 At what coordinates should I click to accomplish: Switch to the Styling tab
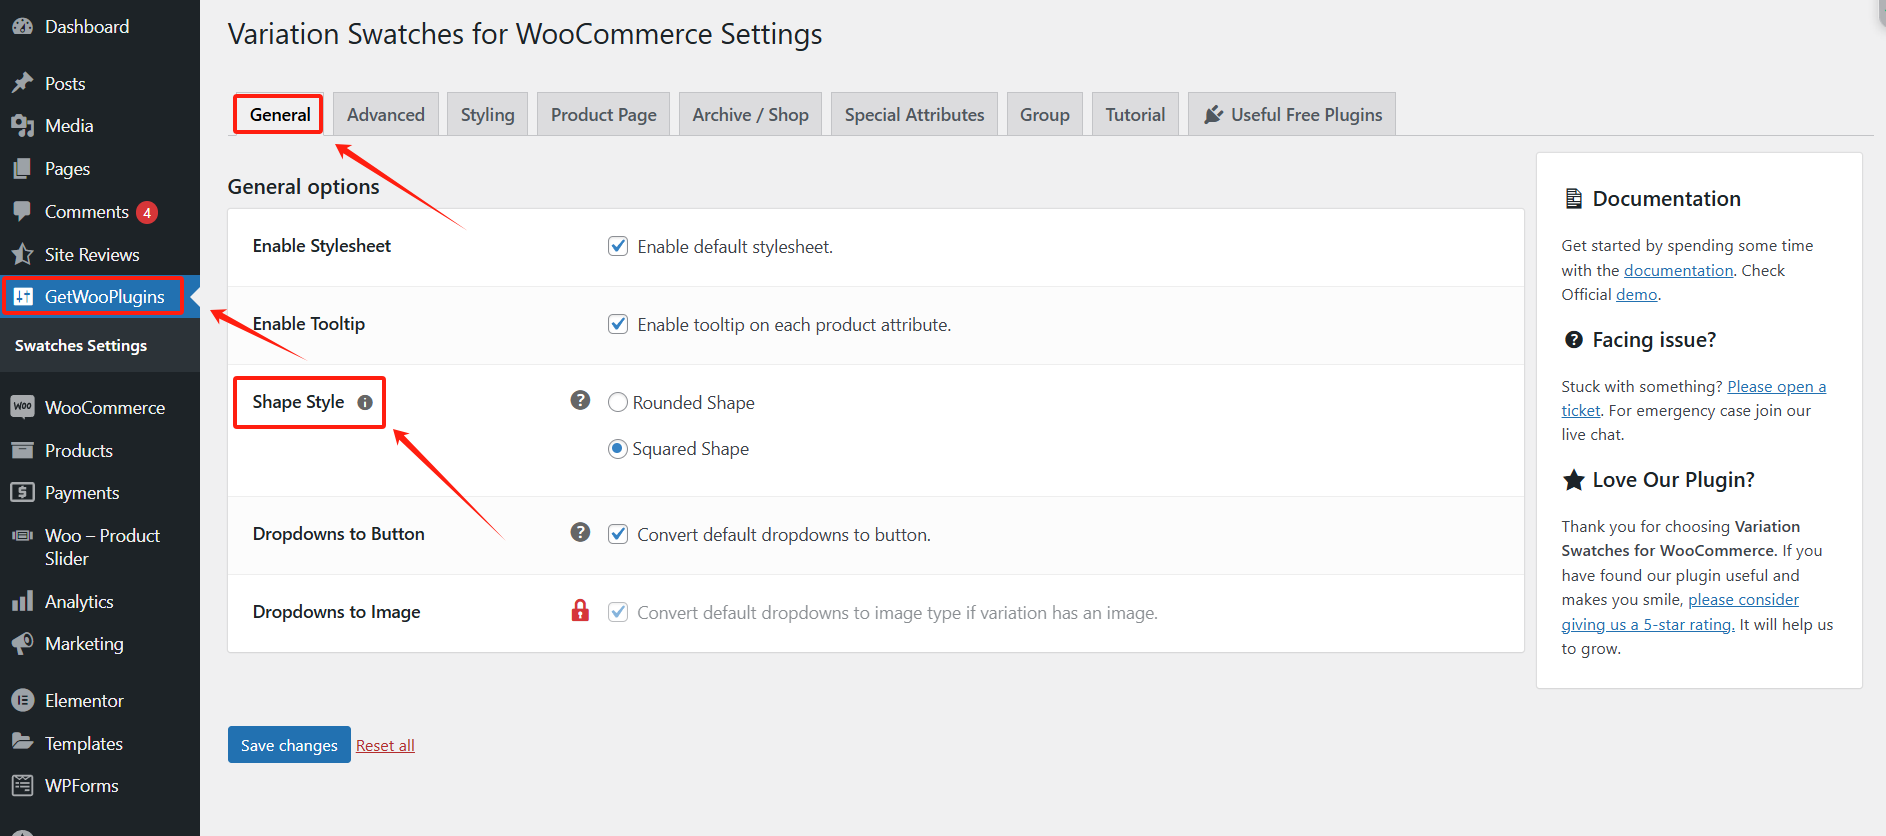point(487,114)
